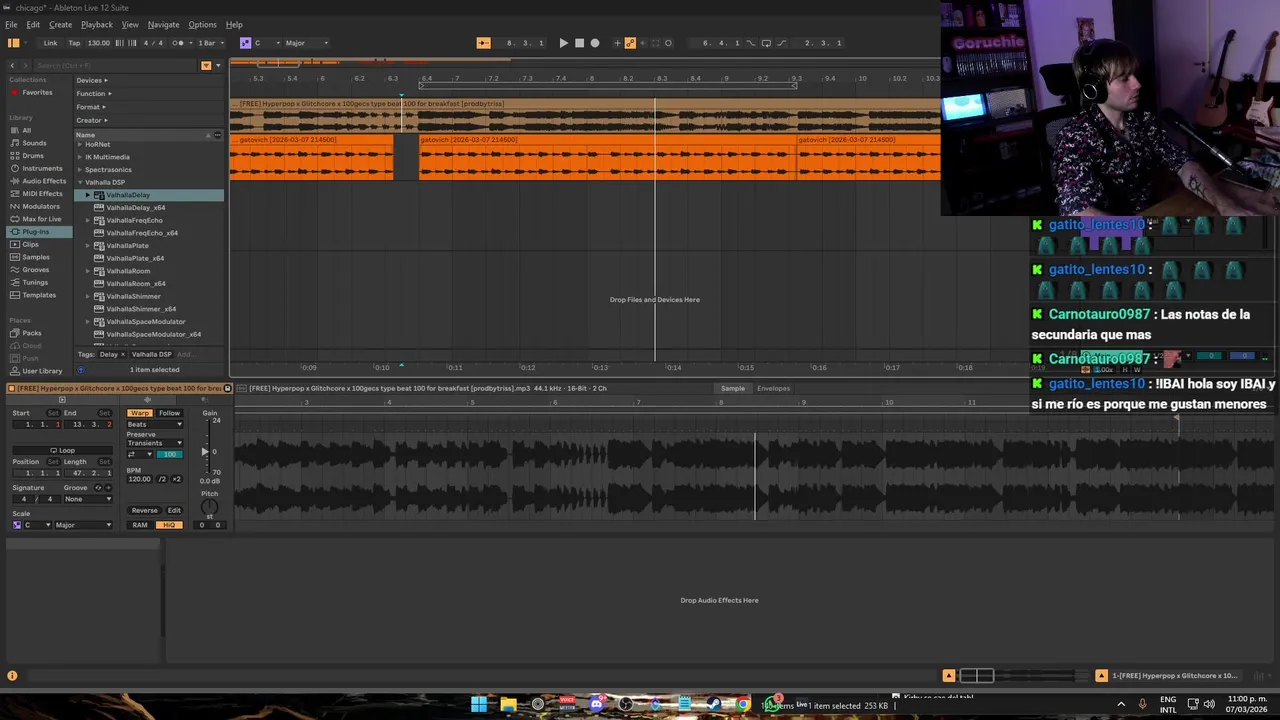Open the Create menu
This screenshot has height=720, width=1280.
tap(60, 25)
